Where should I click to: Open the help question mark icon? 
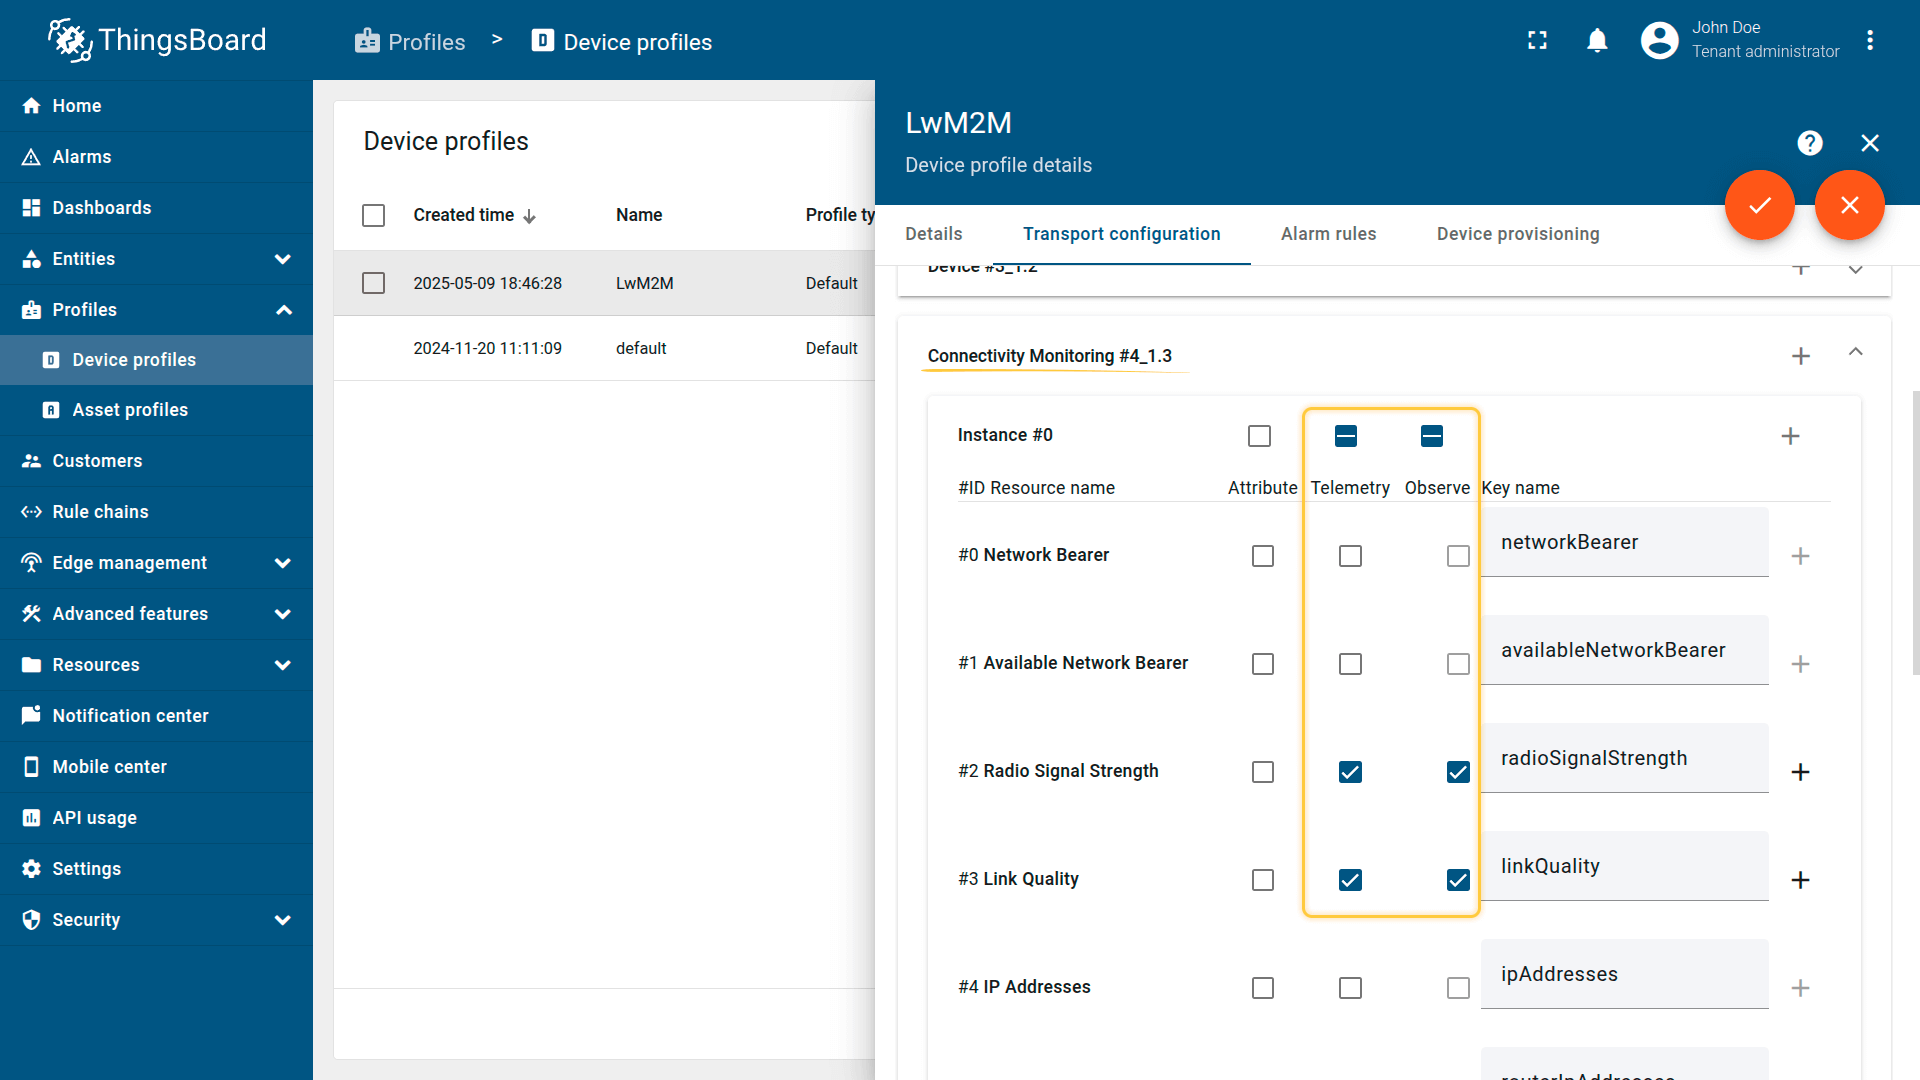click(1809, 143)
